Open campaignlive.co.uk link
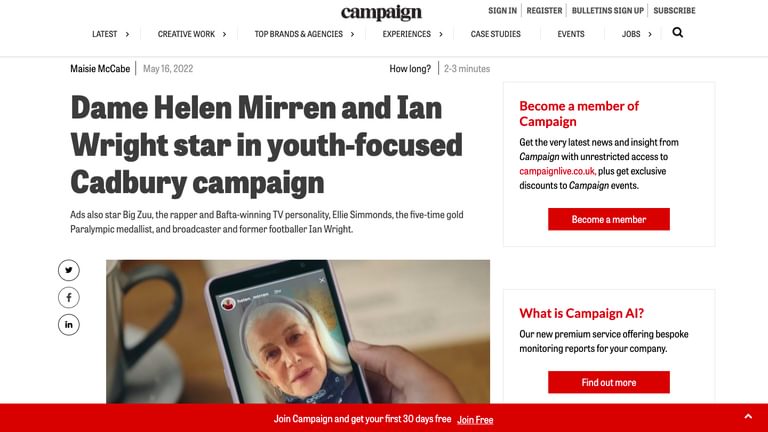This screenshot has width=768, height=432. [557, 171]
